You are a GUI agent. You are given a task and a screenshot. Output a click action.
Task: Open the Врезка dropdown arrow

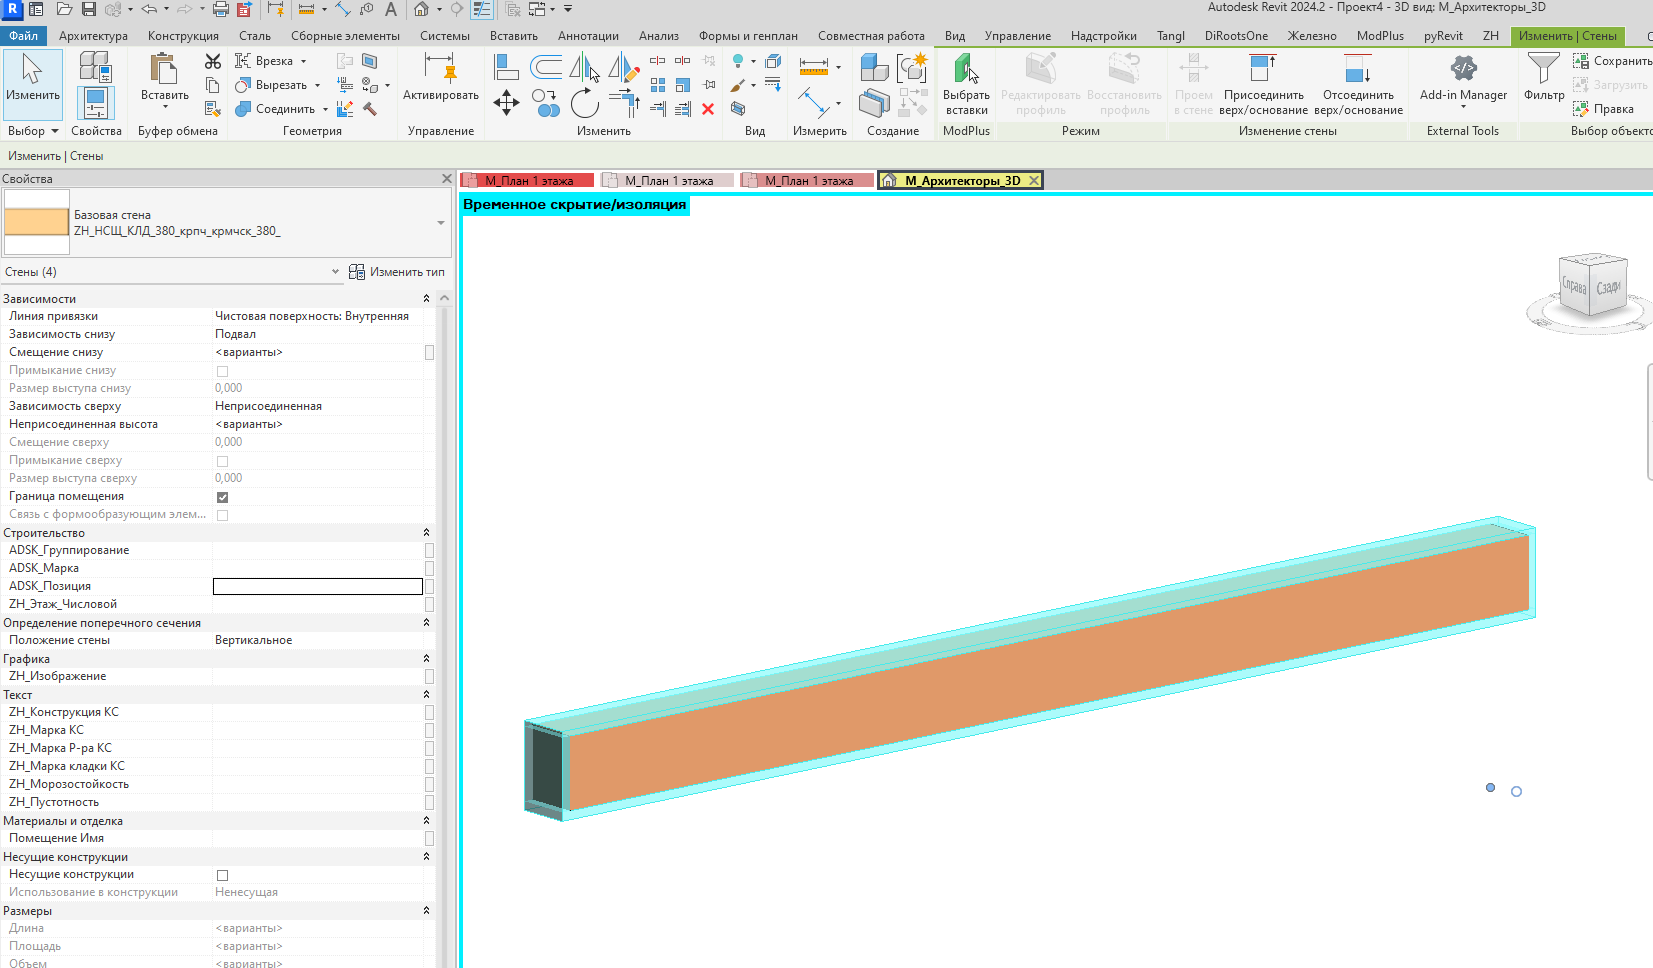[x=303, y=61]
